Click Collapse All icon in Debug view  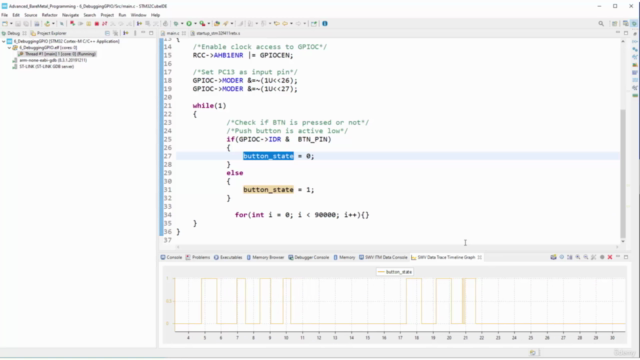[107, 33]
